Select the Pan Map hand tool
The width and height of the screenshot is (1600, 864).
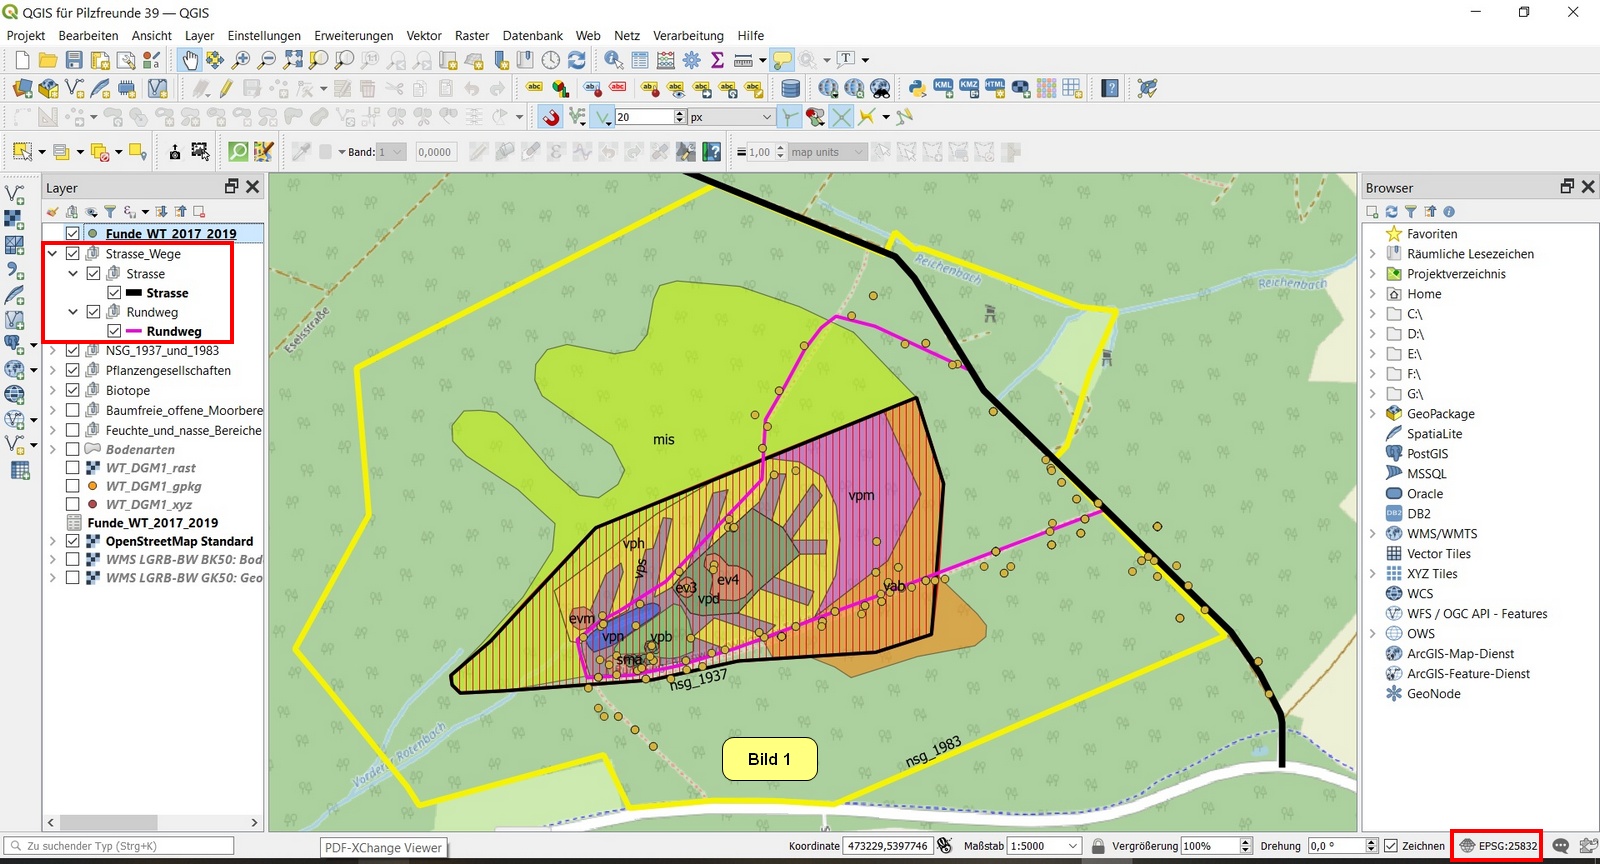coord(190,60)
